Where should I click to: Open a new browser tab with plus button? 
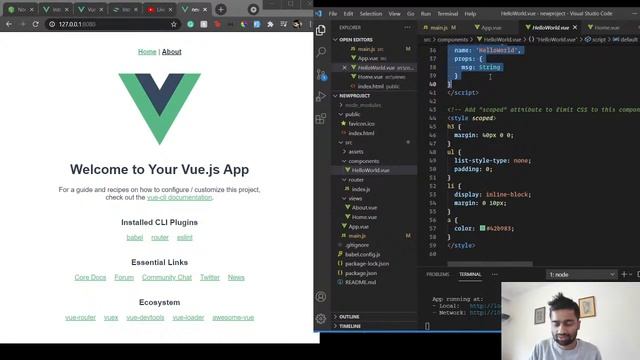point(221,9)
